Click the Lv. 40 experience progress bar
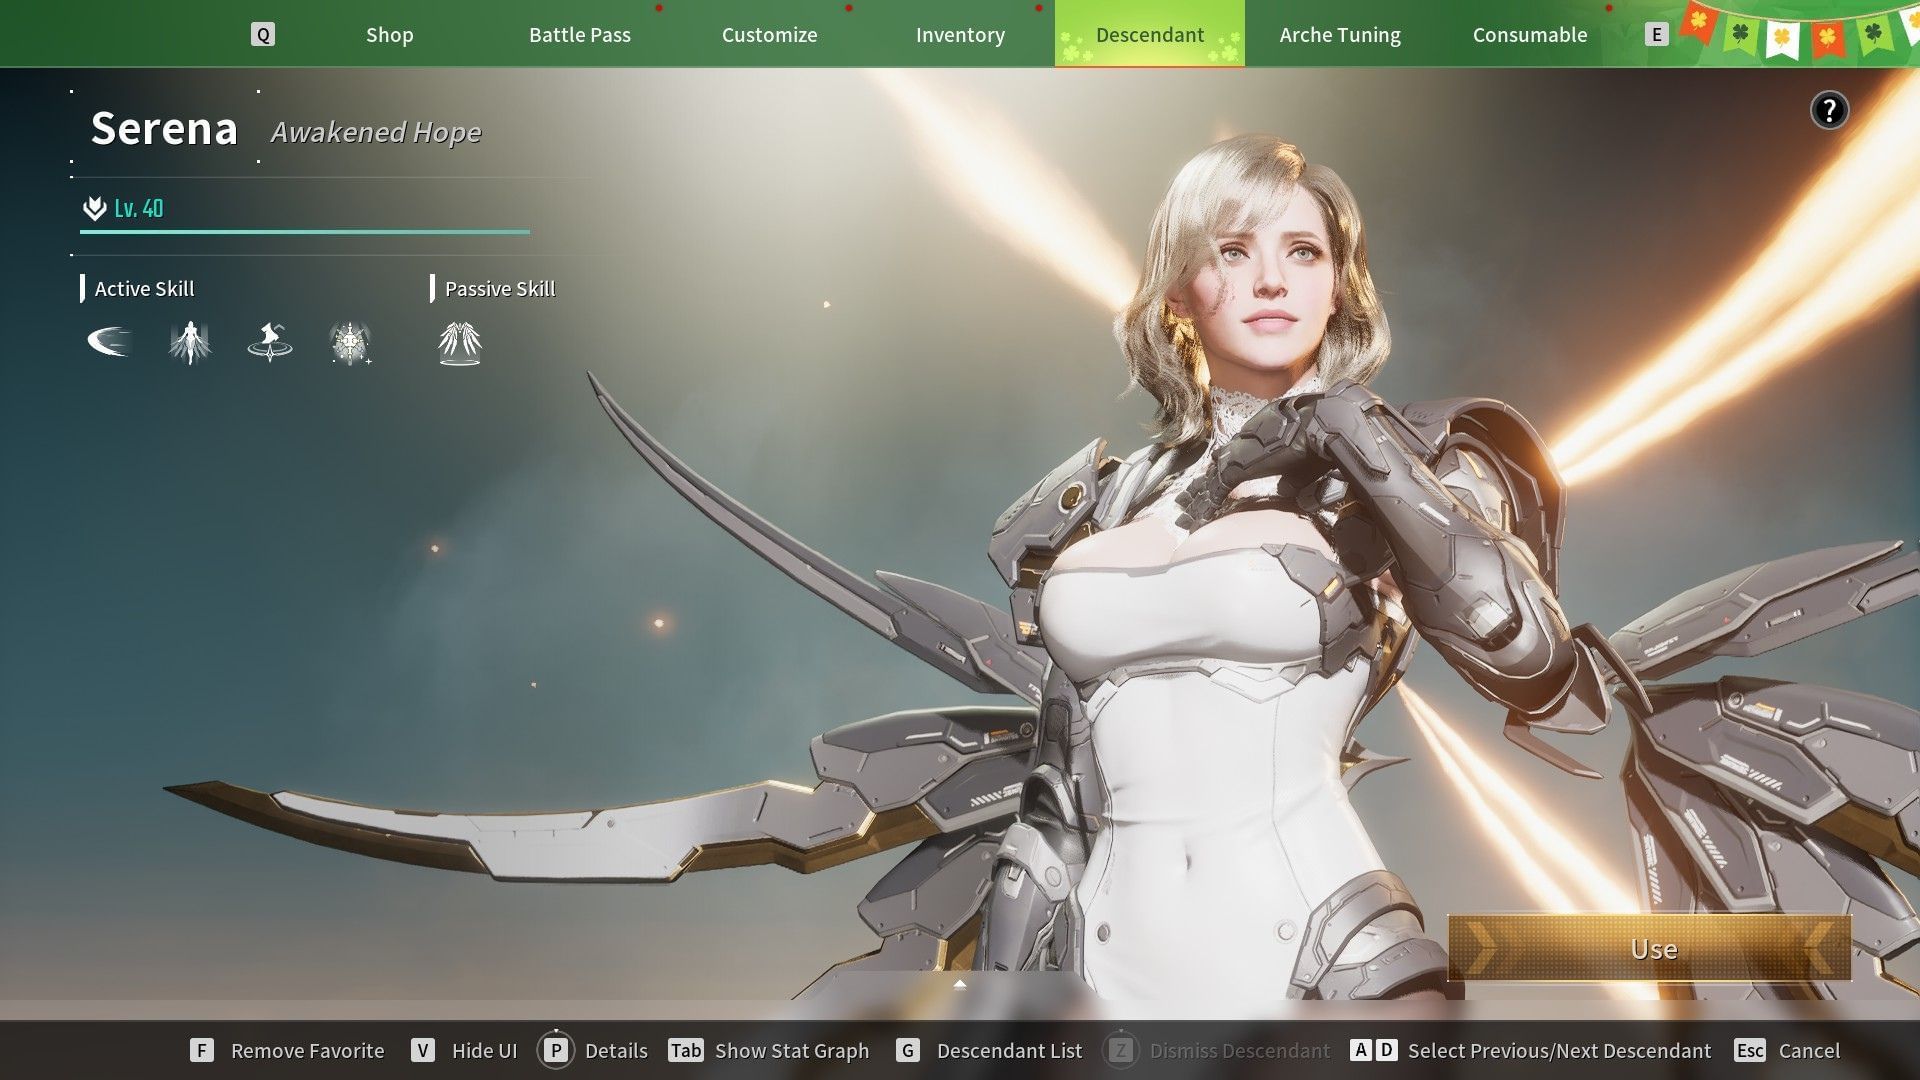Viewport: 1920px width, 1080px height. pos(305,231)
